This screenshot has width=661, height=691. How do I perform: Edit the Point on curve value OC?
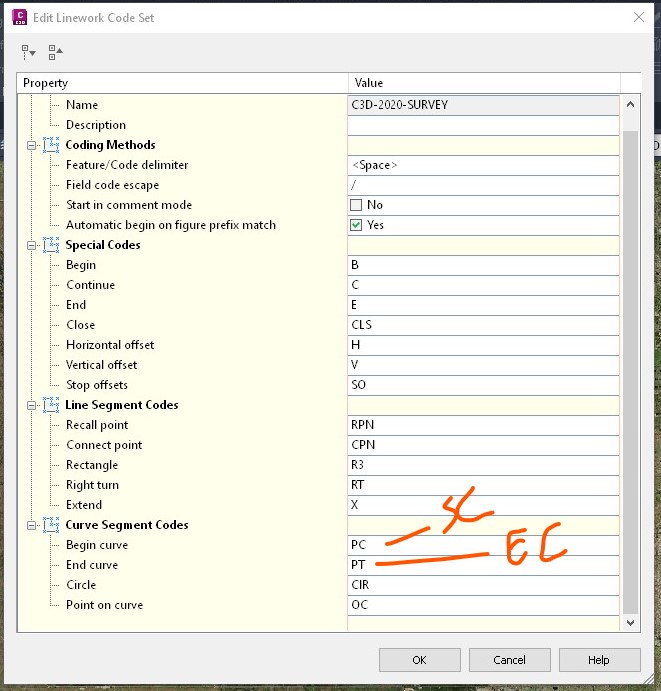pyautogui.click(x=483, y=605)
